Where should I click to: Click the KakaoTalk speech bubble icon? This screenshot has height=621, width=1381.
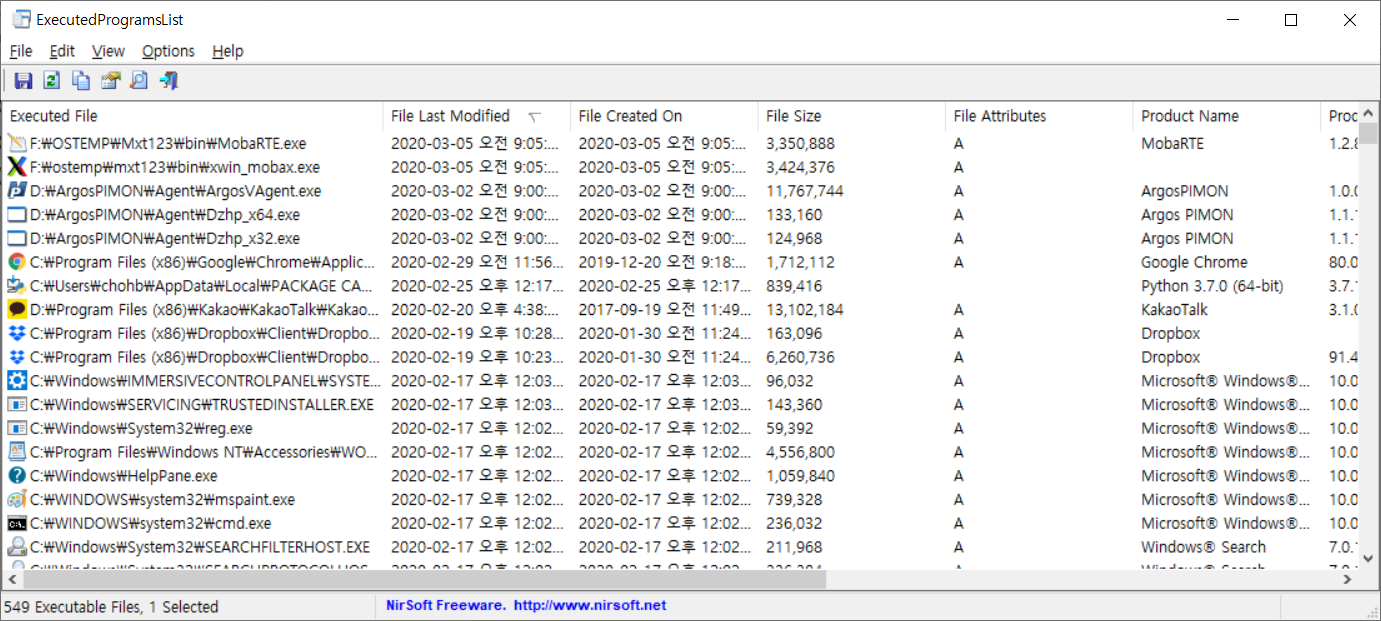tap(17, 309)
